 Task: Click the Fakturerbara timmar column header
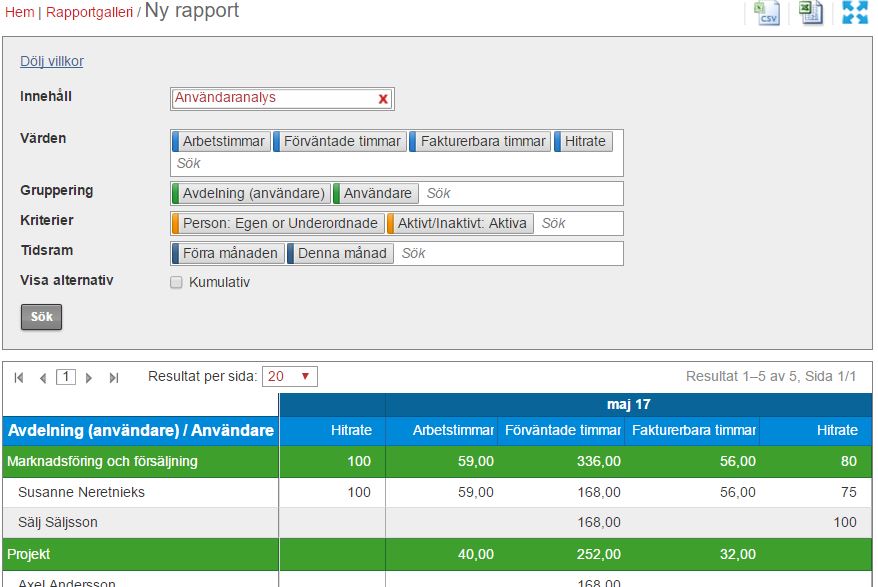click(x=692, y=431)
